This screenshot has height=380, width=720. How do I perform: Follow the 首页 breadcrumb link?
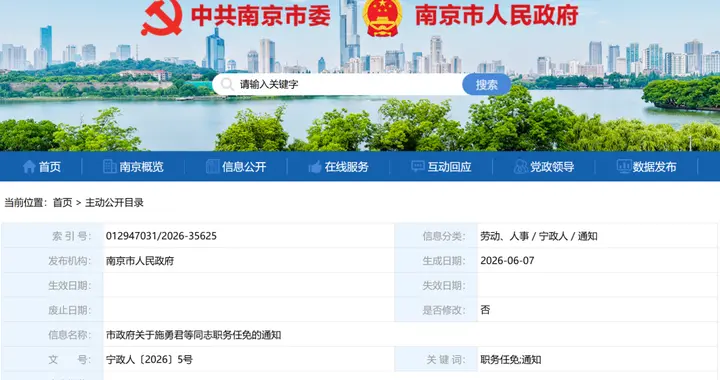coord(62,202)
